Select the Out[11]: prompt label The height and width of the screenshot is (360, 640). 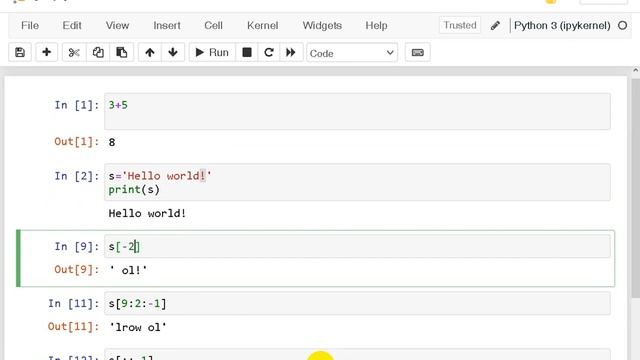pos(73,327)
